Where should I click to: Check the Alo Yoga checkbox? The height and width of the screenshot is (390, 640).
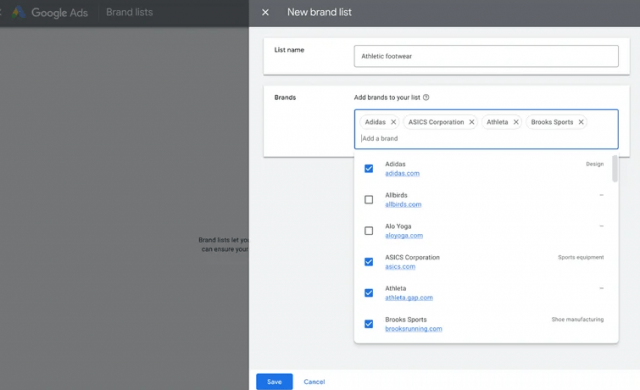click(369, 230)
